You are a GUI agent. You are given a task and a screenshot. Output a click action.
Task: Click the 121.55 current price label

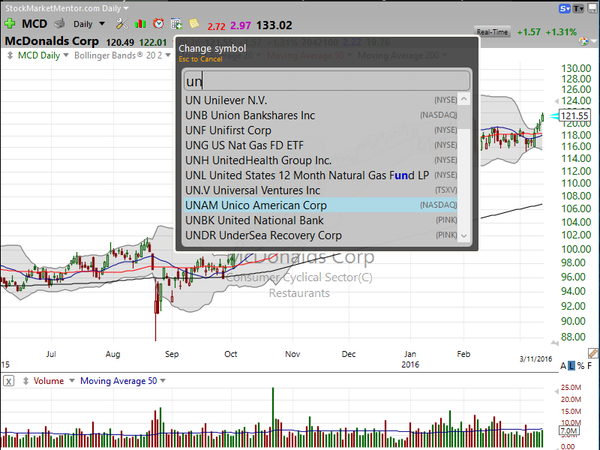[x=575, y=116]
